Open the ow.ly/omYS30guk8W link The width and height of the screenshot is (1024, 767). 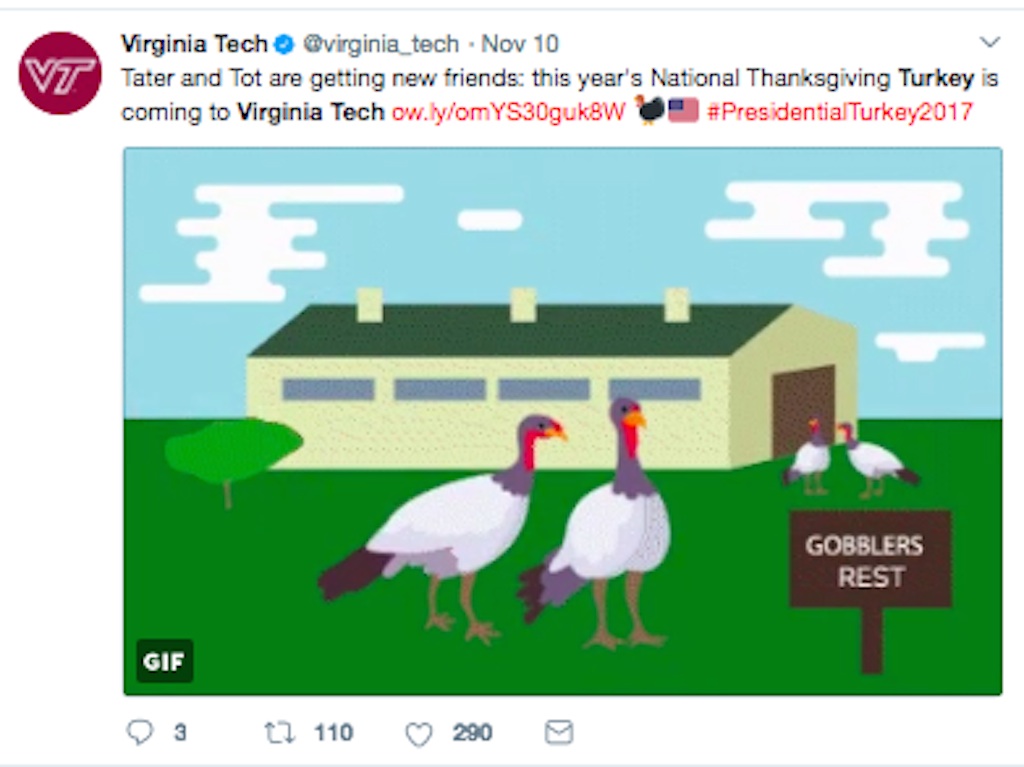pos(509,112)
